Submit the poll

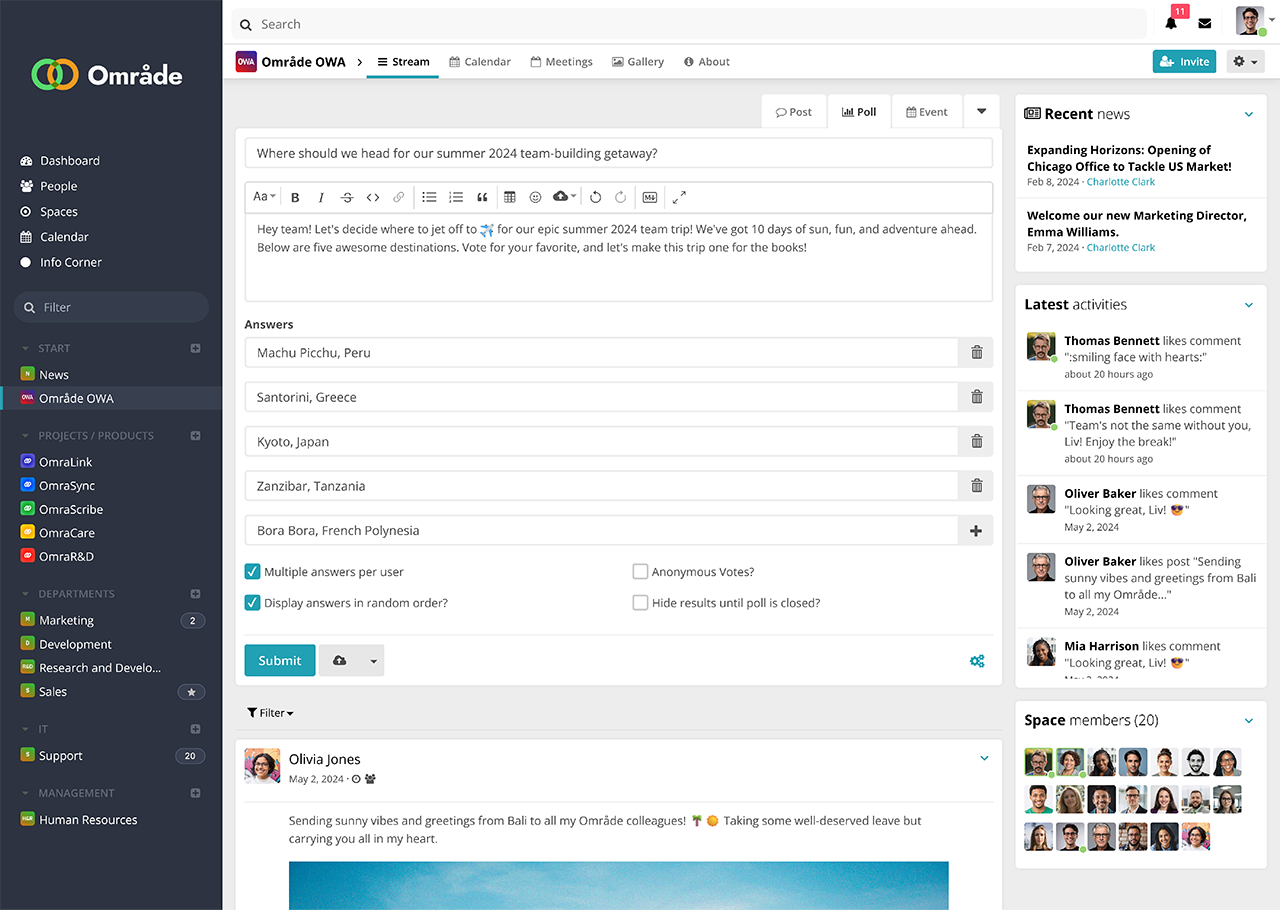click(280, 660)
